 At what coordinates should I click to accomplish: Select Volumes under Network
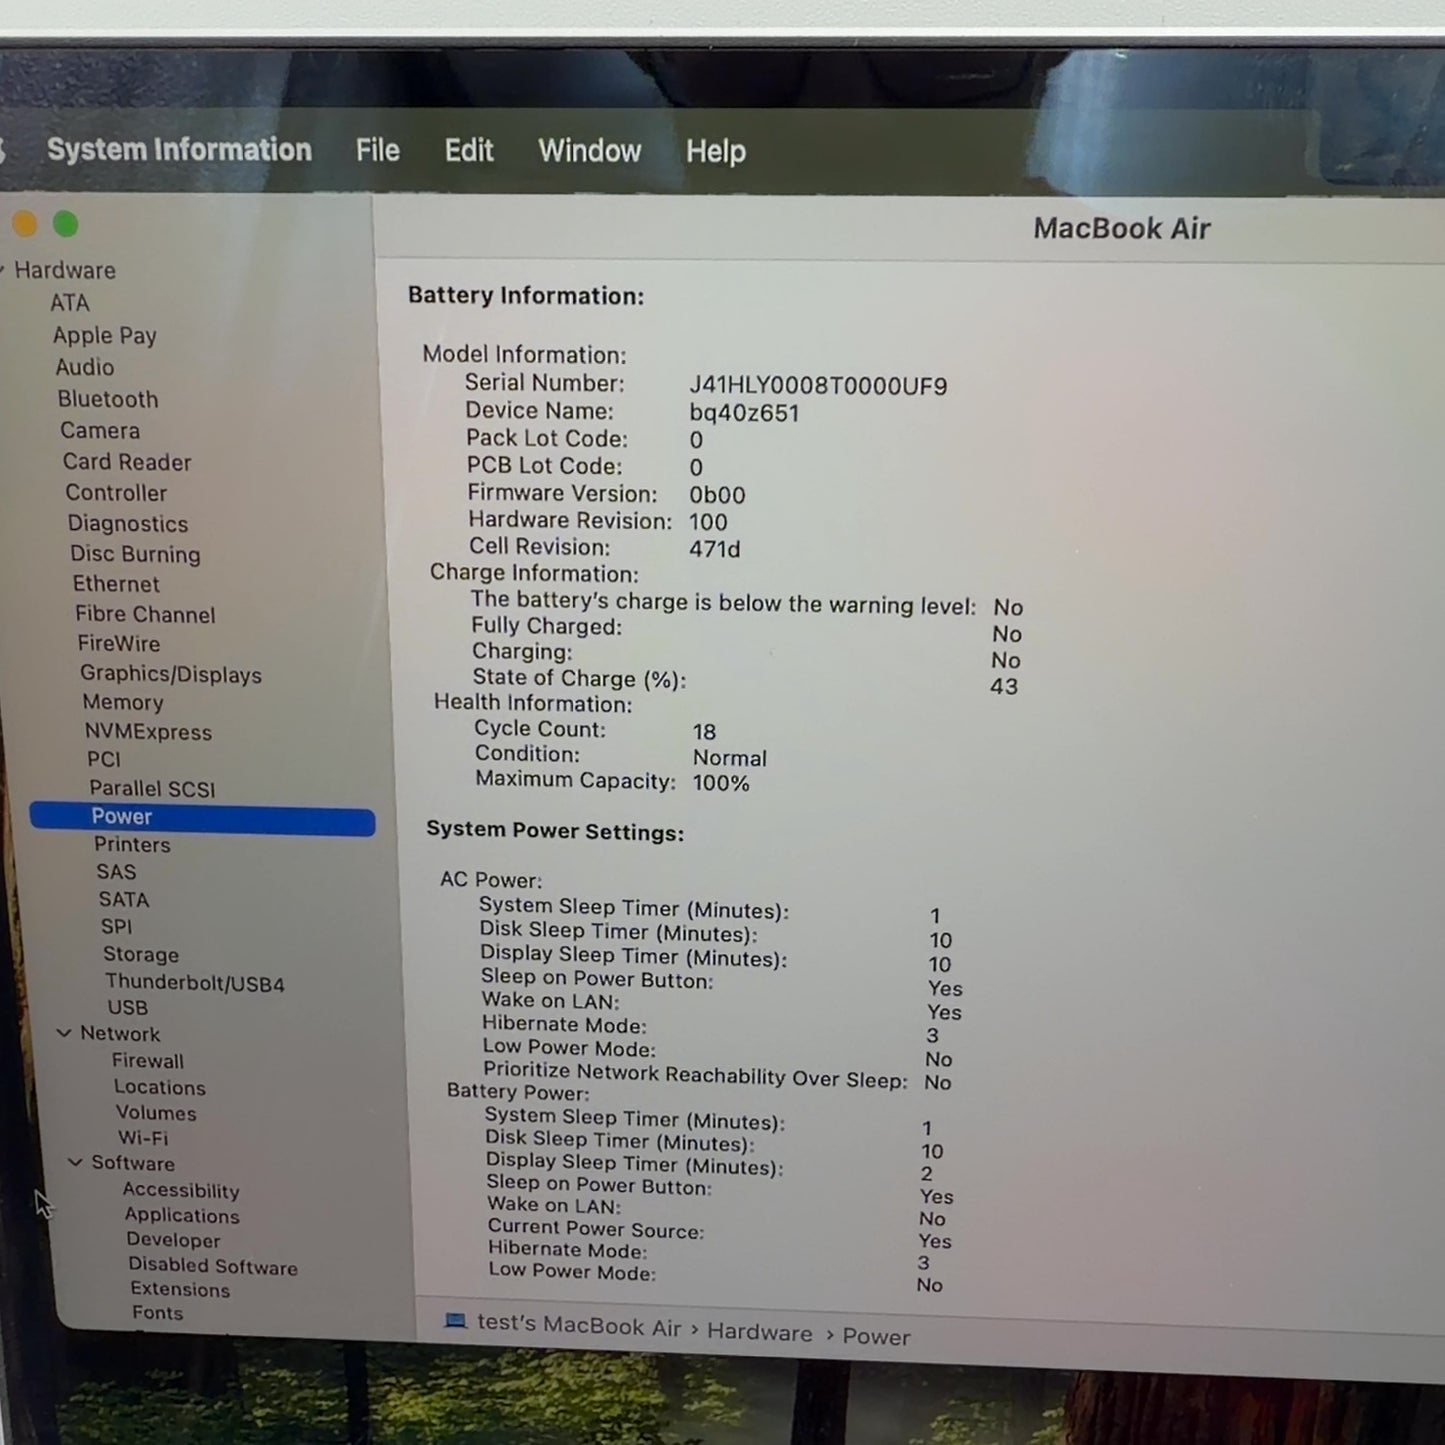point(156,1113)
